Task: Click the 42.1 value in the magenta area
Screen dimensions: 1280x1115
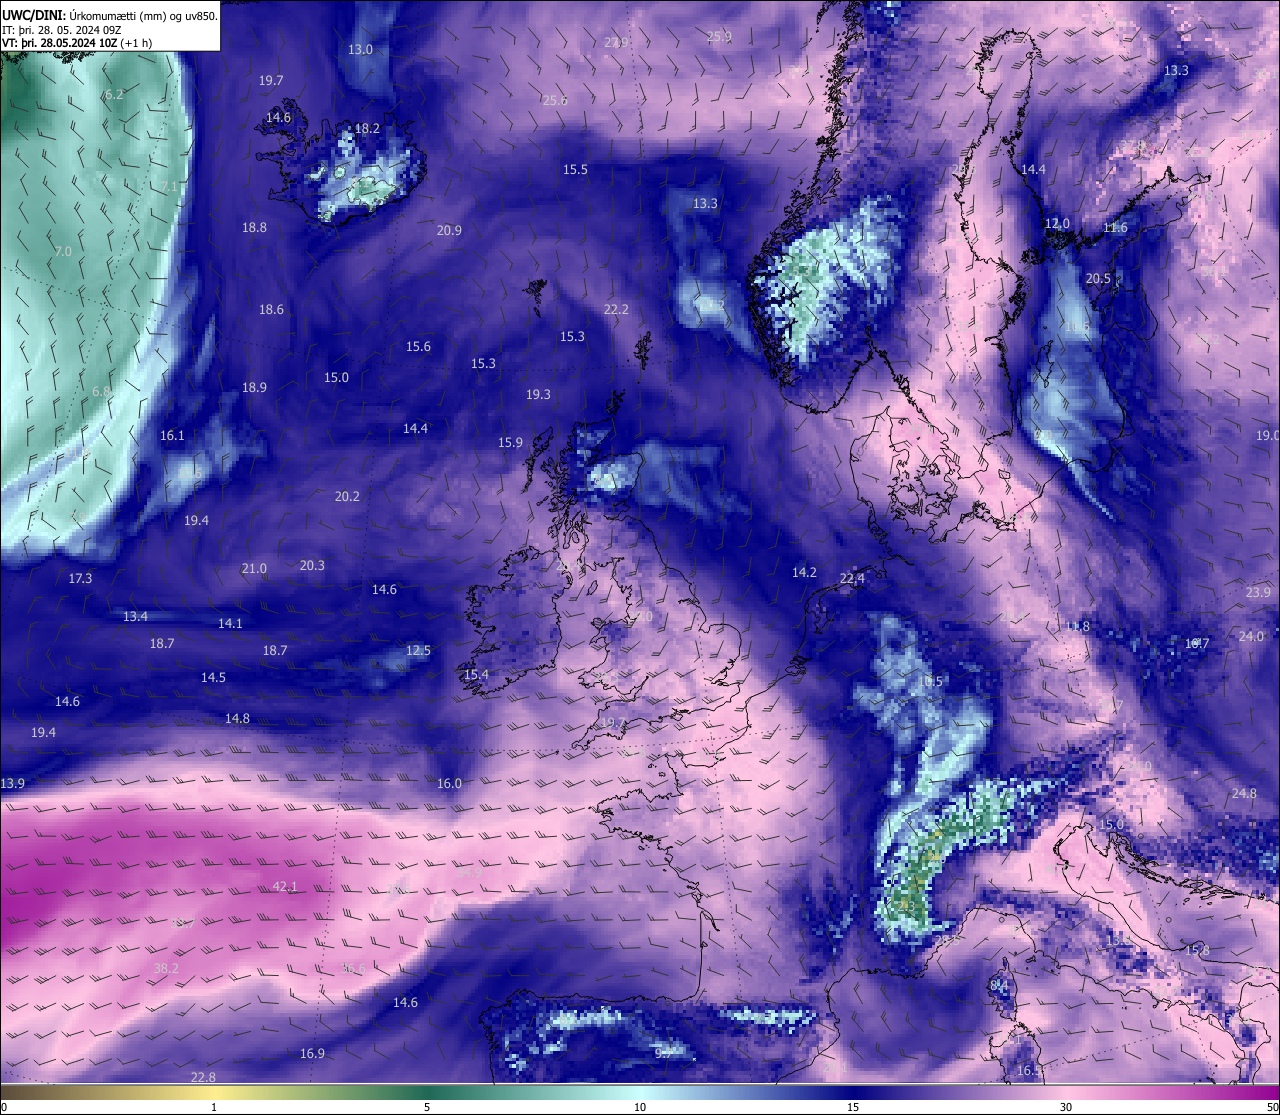Action: [x=285, y=886]
